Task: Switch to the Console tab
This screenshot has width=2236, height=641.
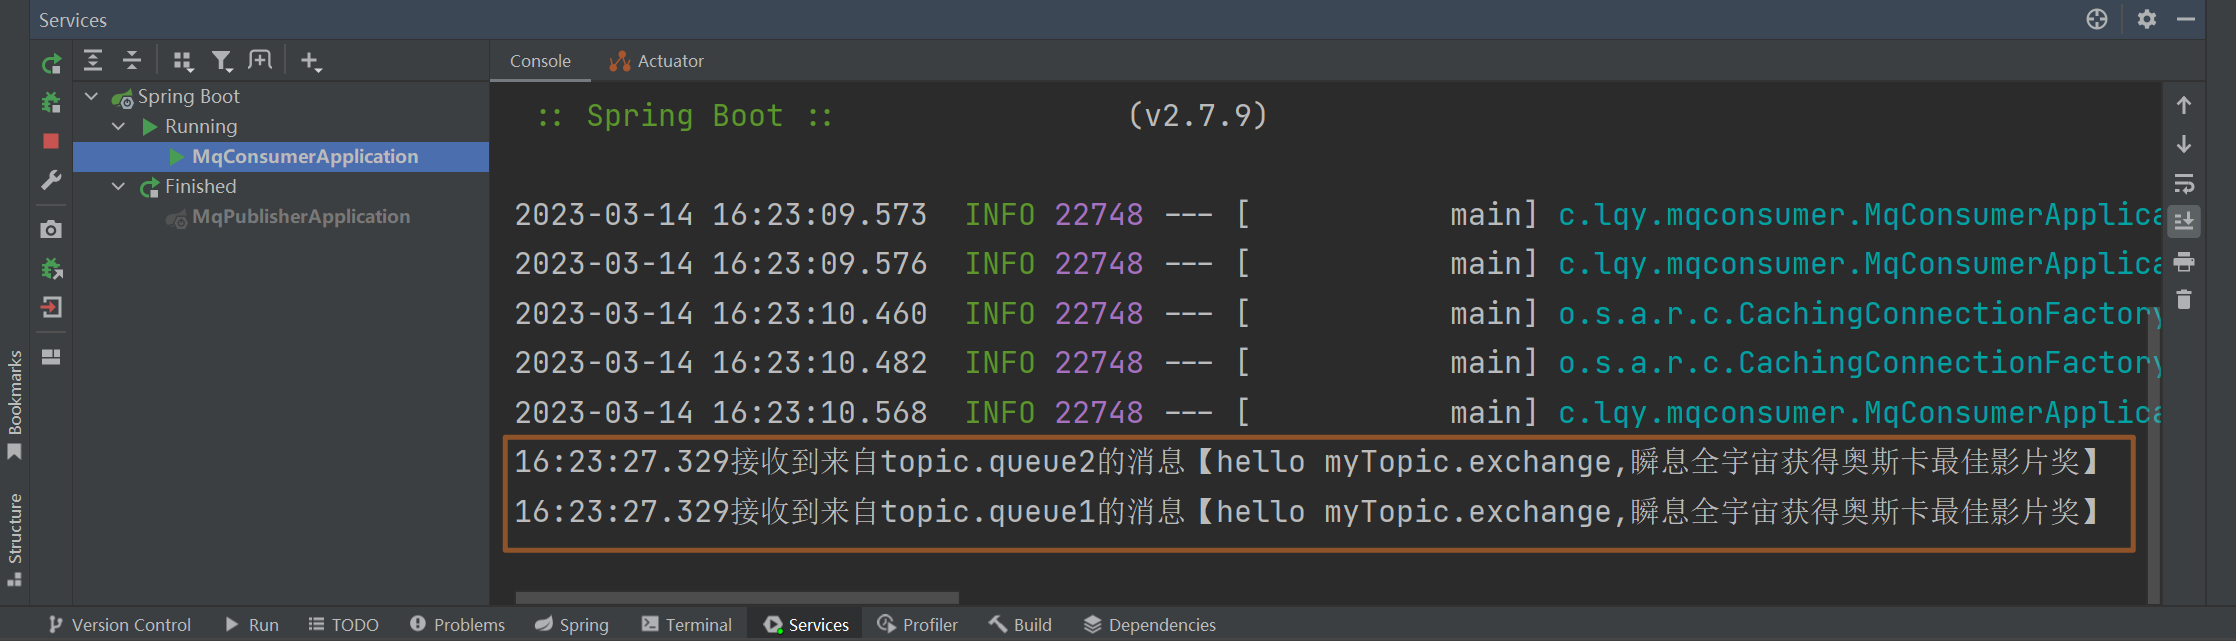Action: point(540,61)
